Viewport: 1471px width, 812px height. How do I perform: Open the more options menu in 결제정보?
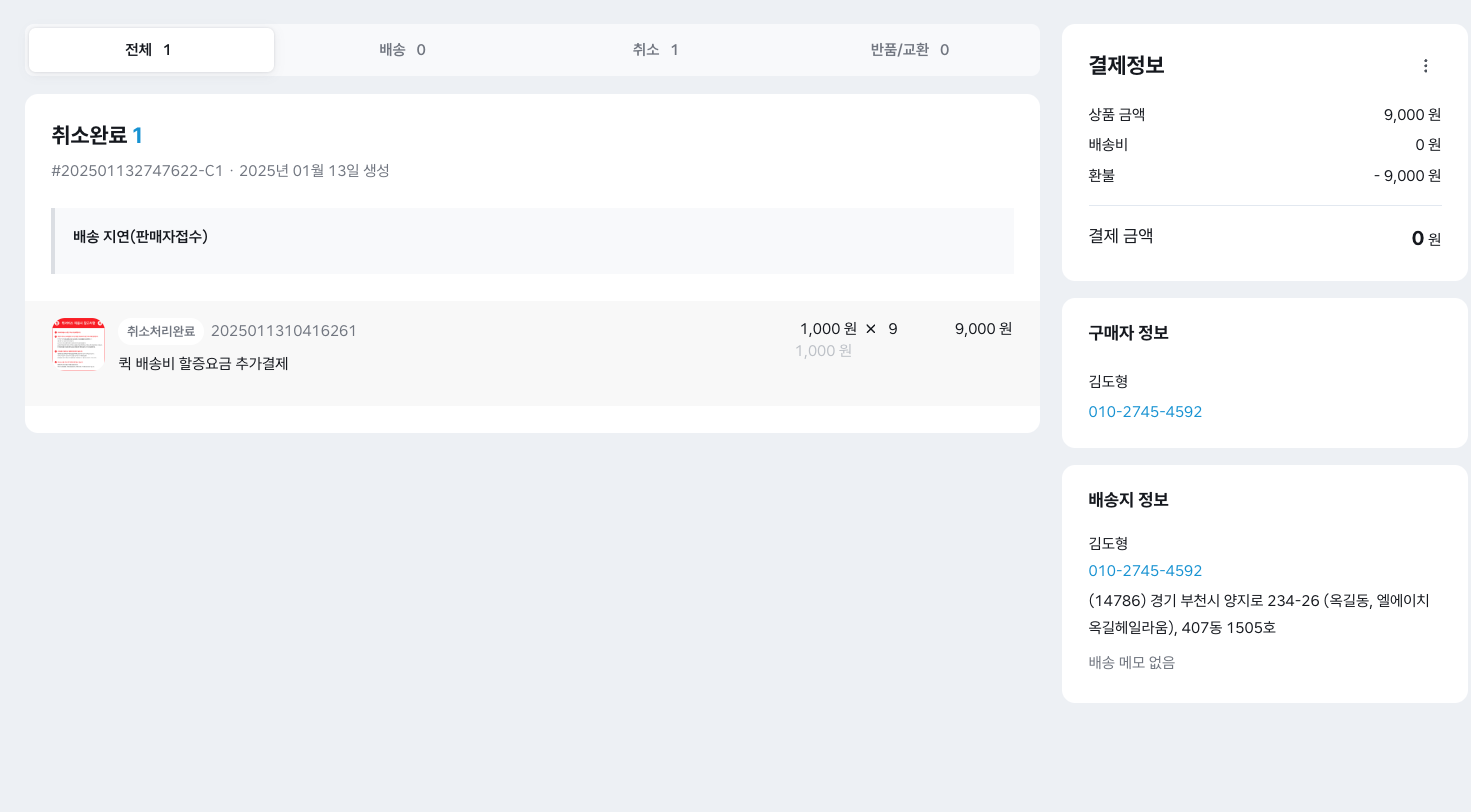1425,66
